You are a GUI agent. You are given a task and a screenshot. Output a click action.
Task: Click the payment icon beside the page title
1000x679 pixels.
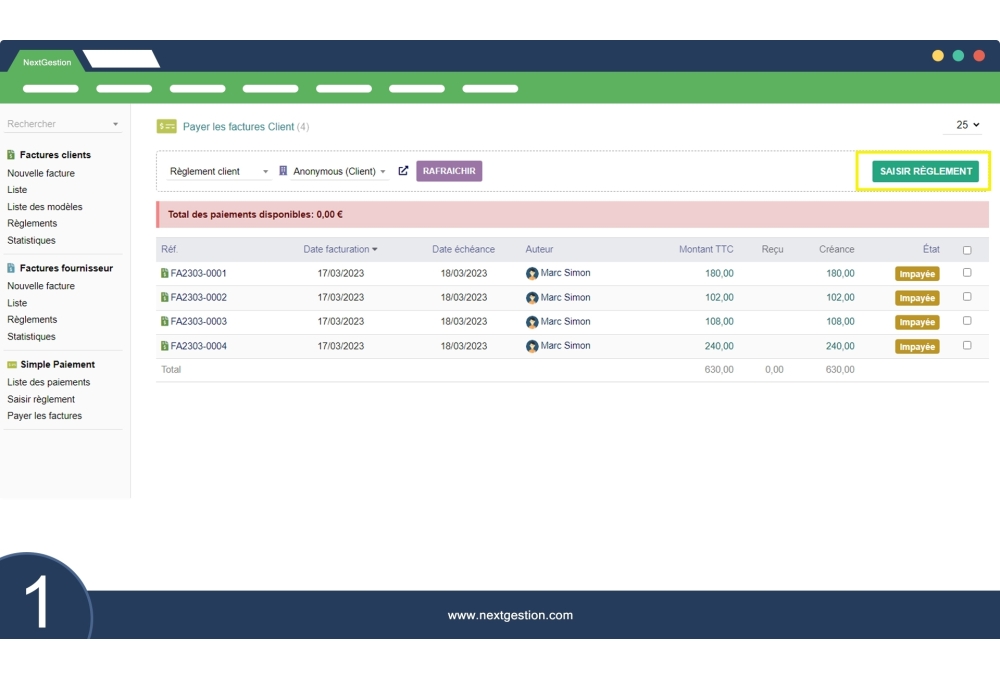tap(166, 127)
